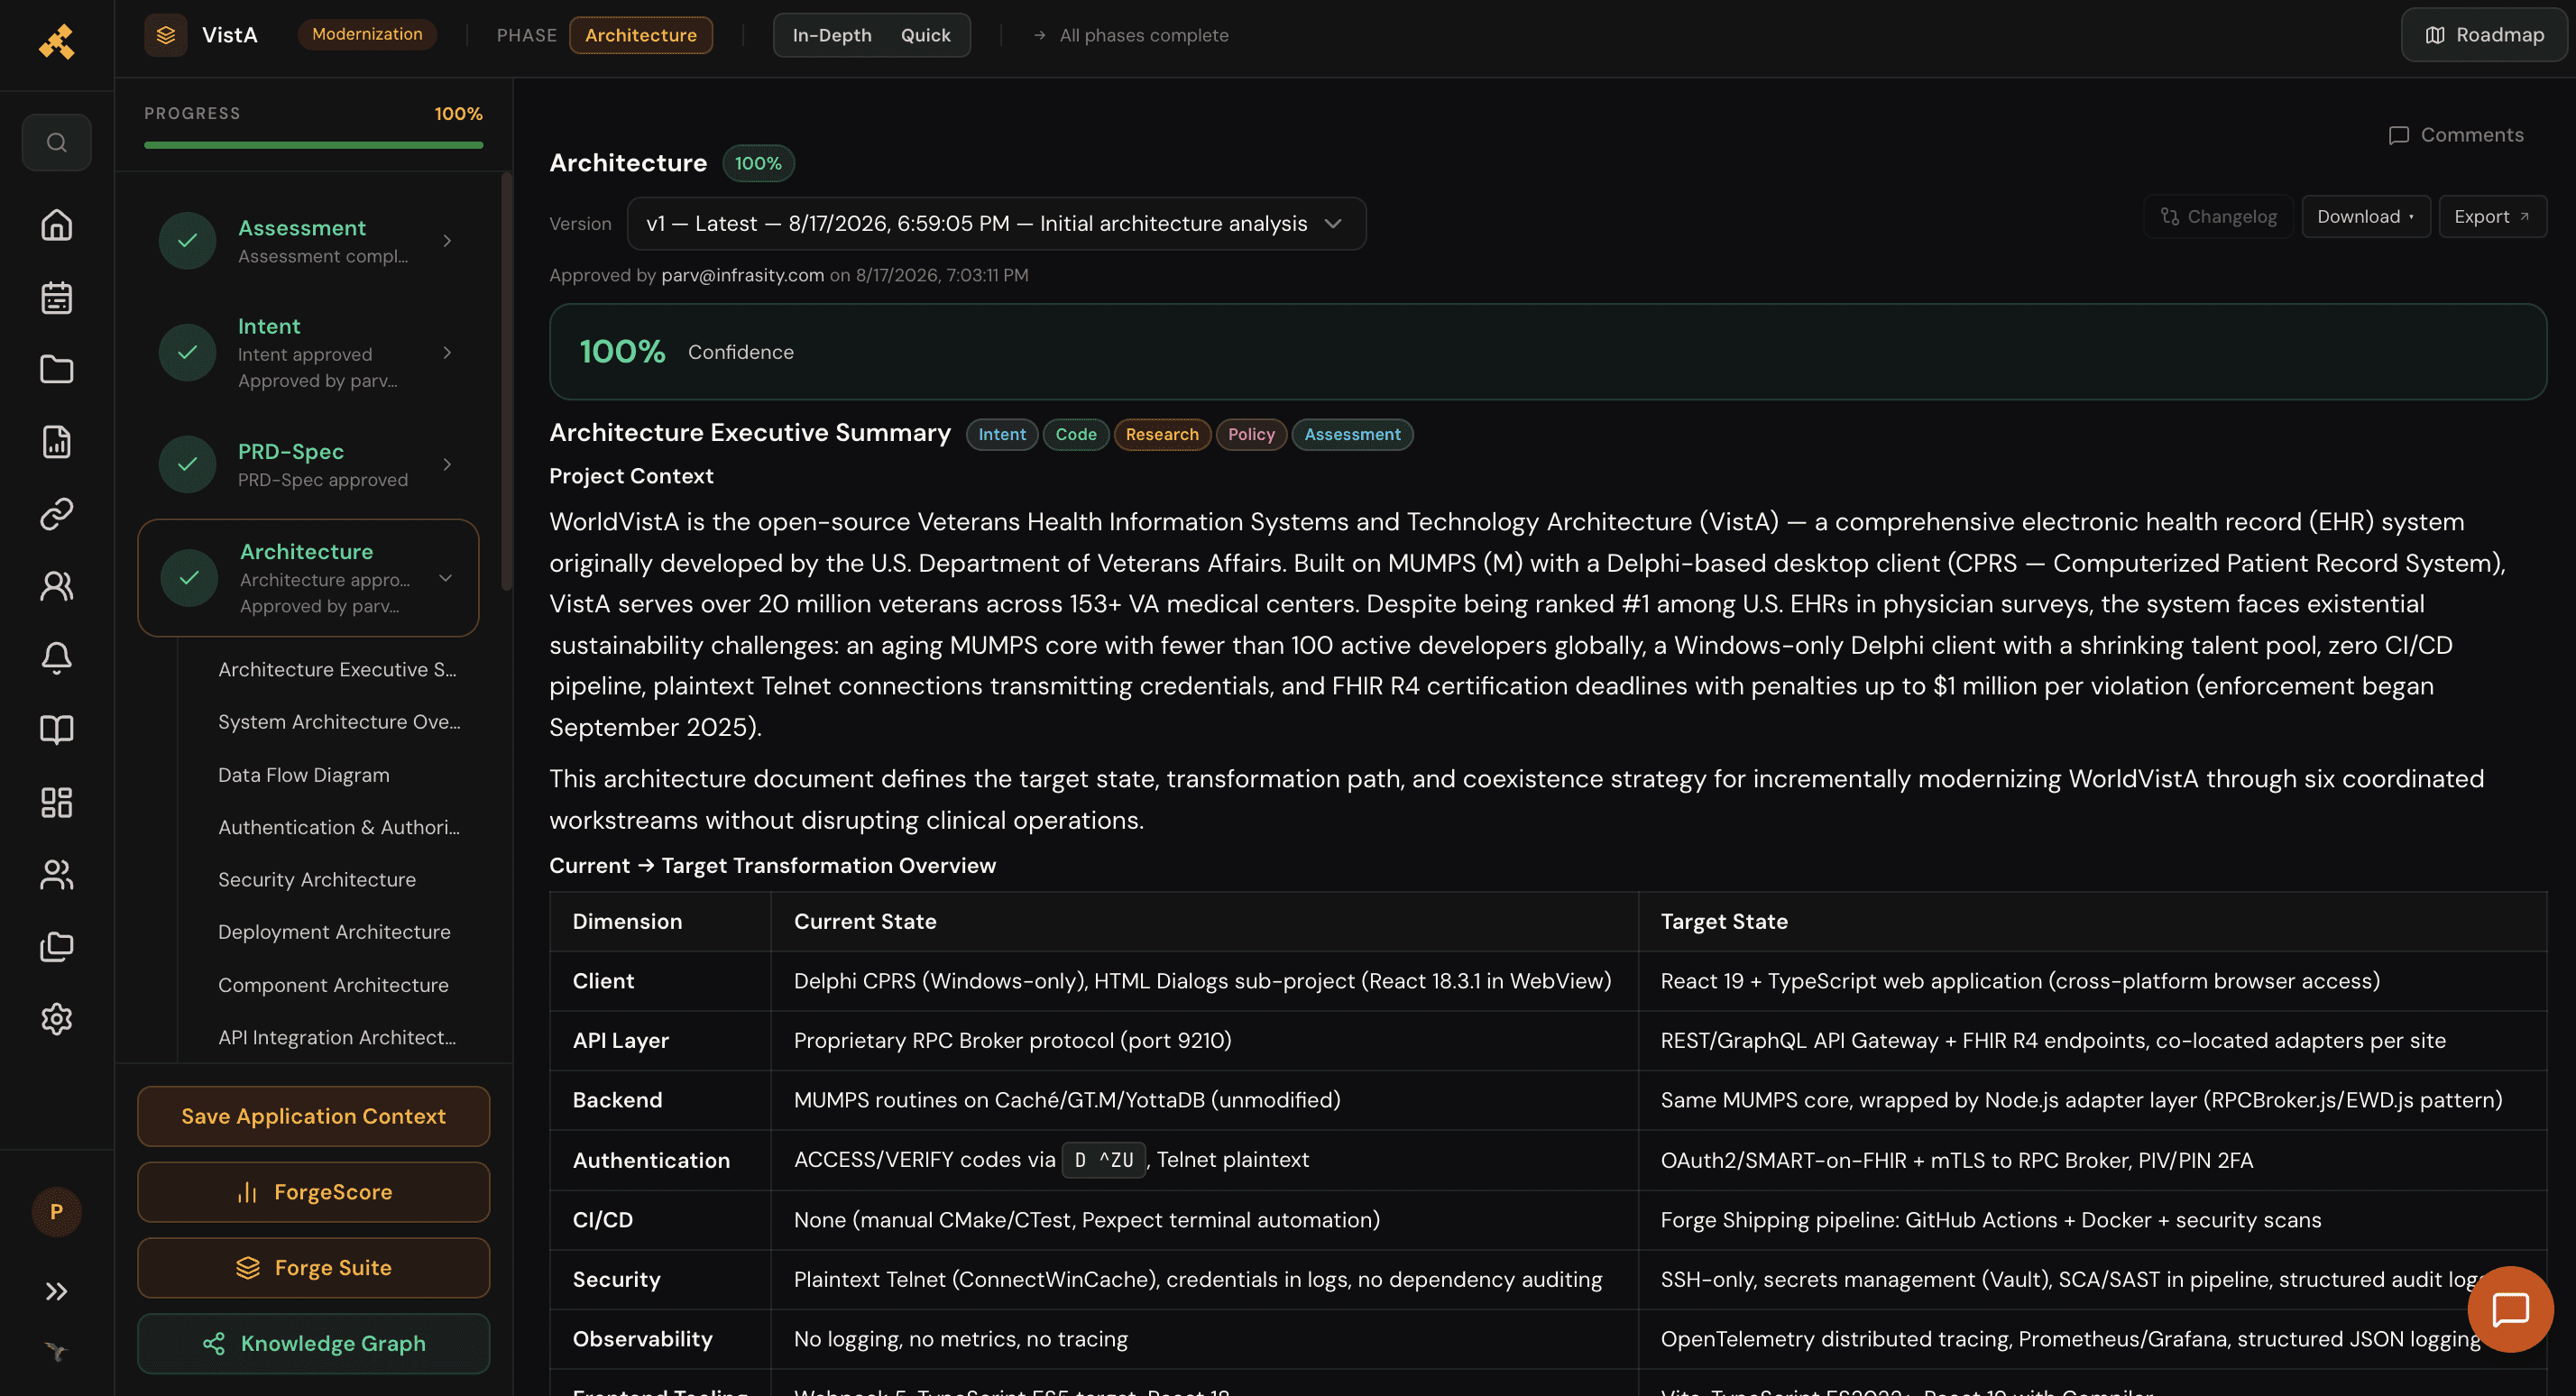Image resolution: width=2576 pixels, height=1396 pixels.
Task: Click the Policy source tag
Action: click(x=1251, y=434)
